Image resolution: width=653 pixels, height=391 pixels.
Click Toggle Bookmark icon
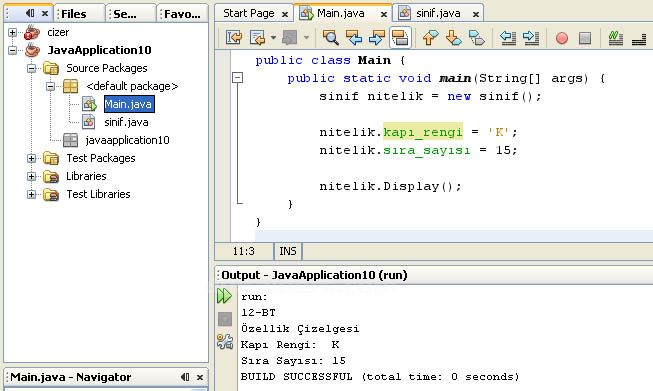pyautogui.click(x=476, y=38)
